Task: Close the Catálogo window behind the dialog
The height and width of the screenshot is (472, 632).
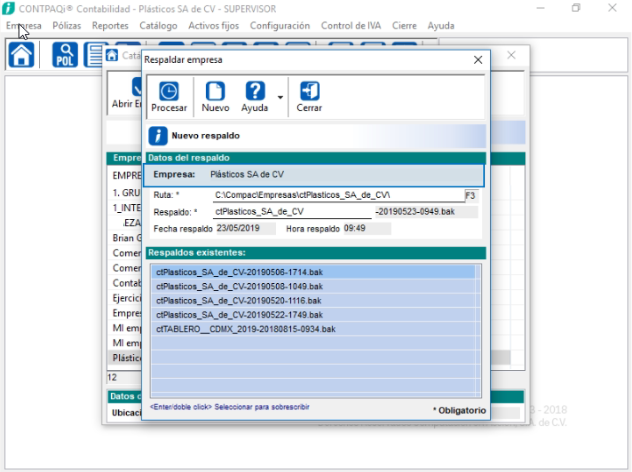Action: 511,55
